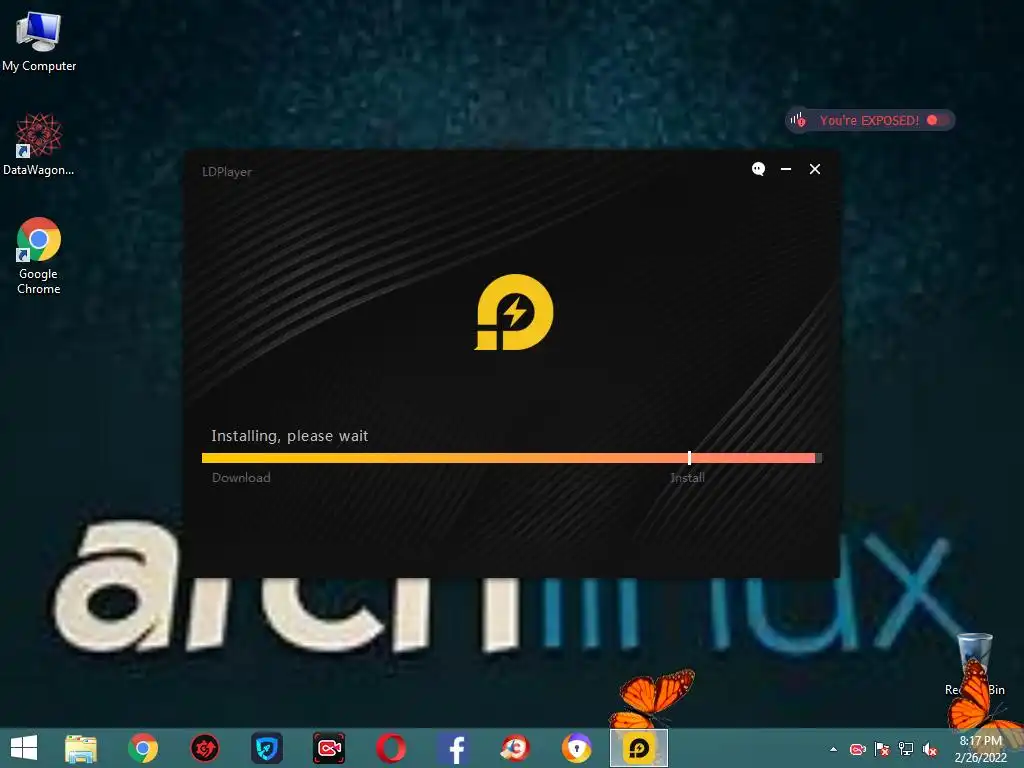Open Facebook from the taskbar
The width and height of the screenshot is (1024, 768).
coord(453,748)
